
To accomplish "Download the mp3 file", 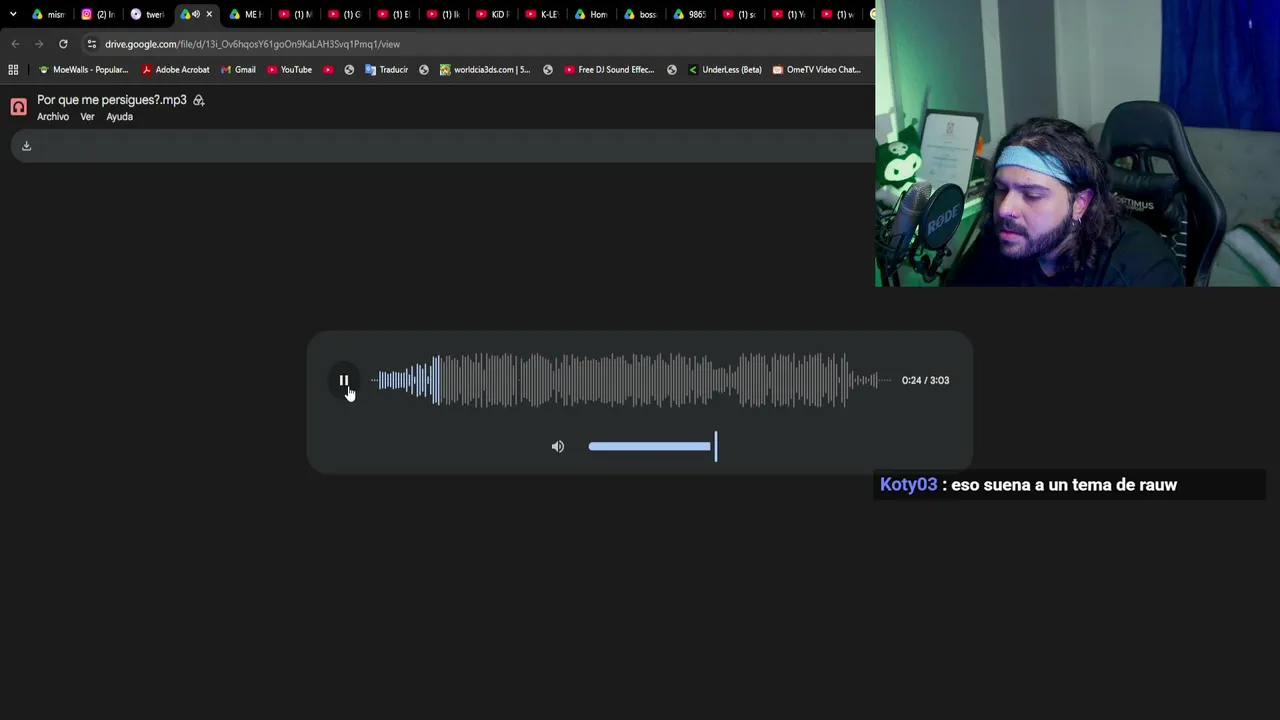I will [27, 146].
